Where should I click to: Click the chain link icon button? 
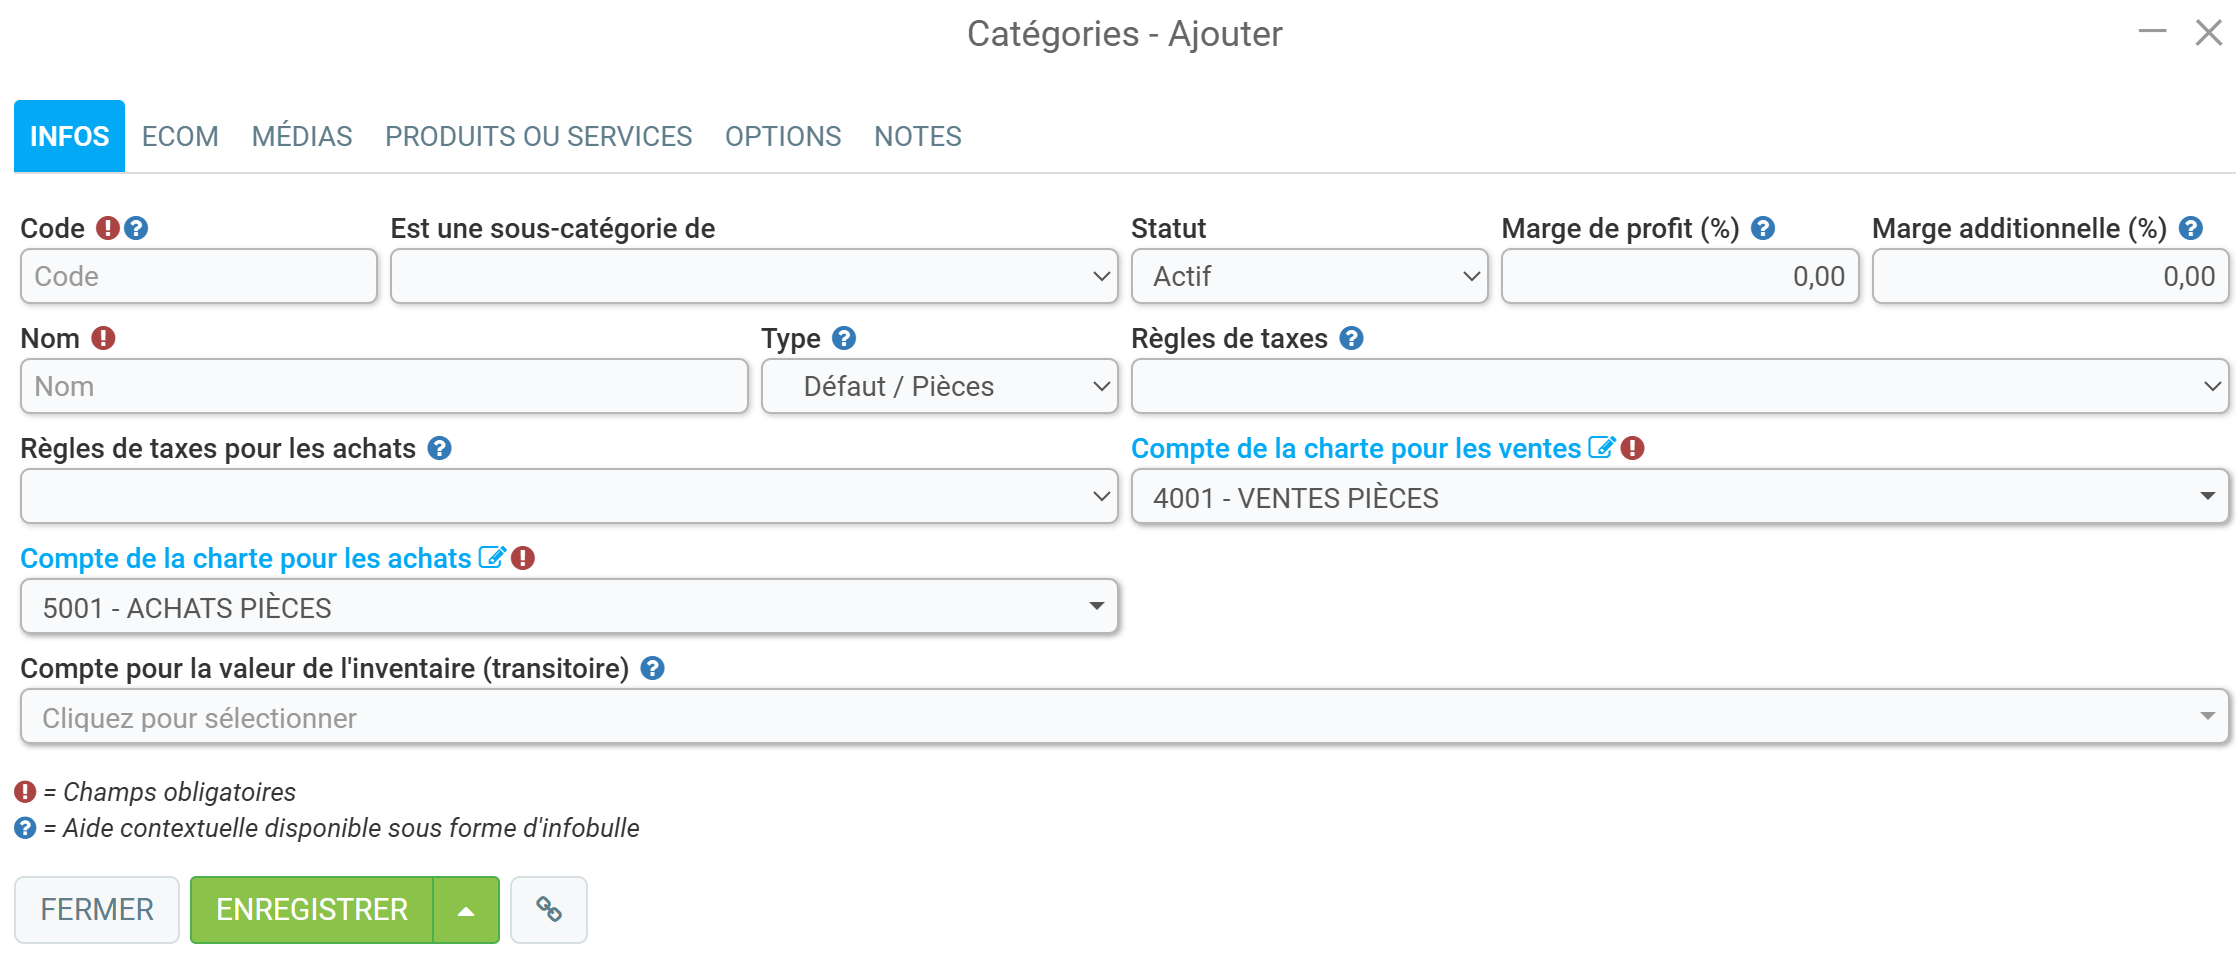click(549, 909)
